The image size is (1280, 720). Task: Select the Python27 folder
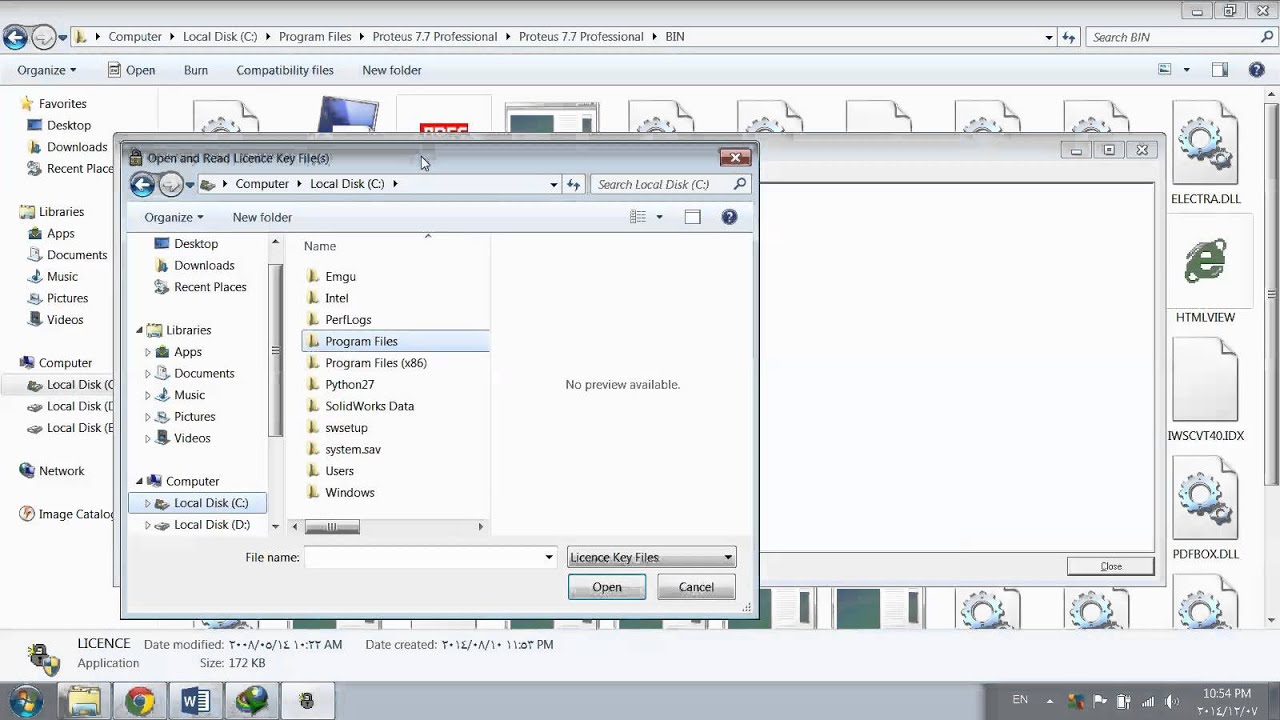349,384
